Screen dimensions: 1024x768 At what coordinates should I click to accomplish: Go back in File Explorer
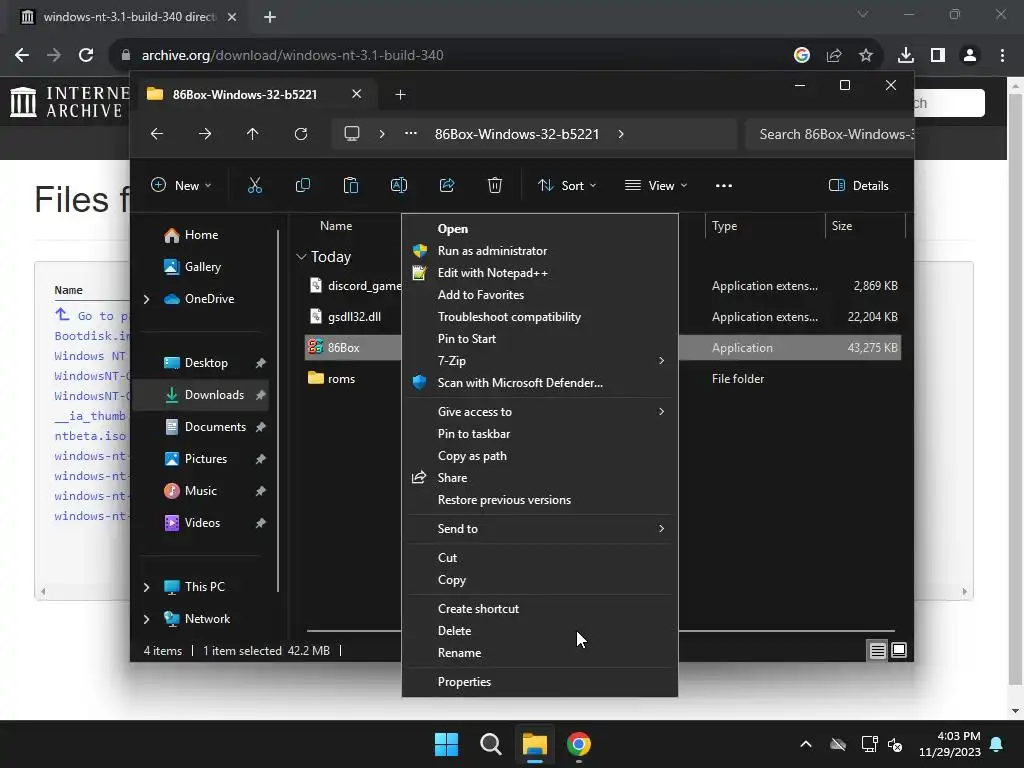pyautogui.click(x=157, y=134)
